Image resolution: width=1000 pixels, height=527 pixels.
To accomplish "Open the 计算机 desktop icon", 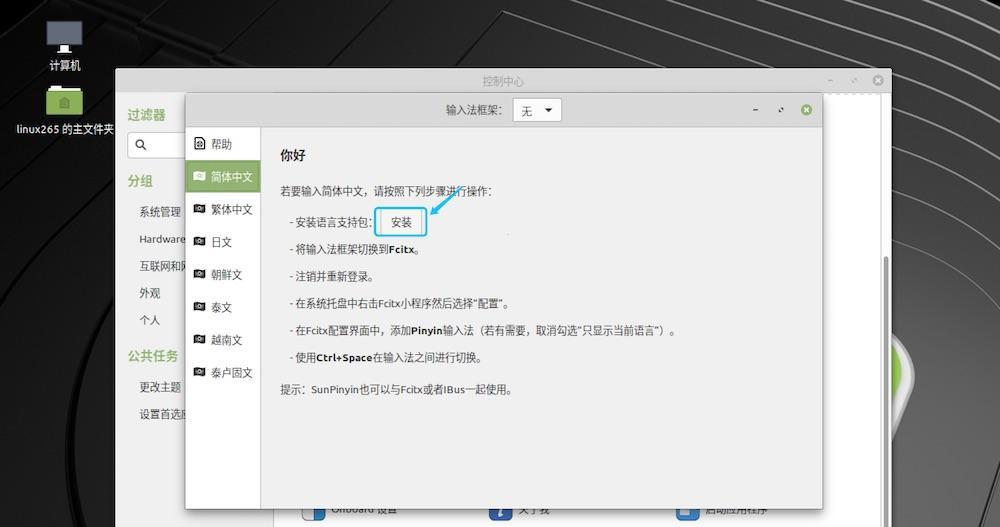I will tap(64, 46).
